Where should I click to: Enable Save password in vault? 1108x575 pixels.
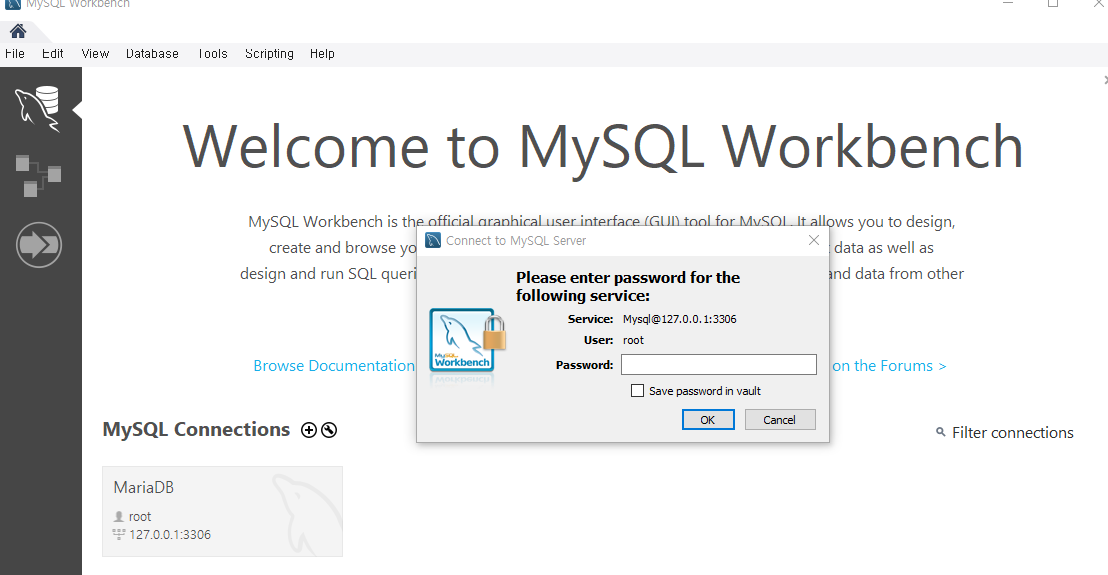coord(637,391)
